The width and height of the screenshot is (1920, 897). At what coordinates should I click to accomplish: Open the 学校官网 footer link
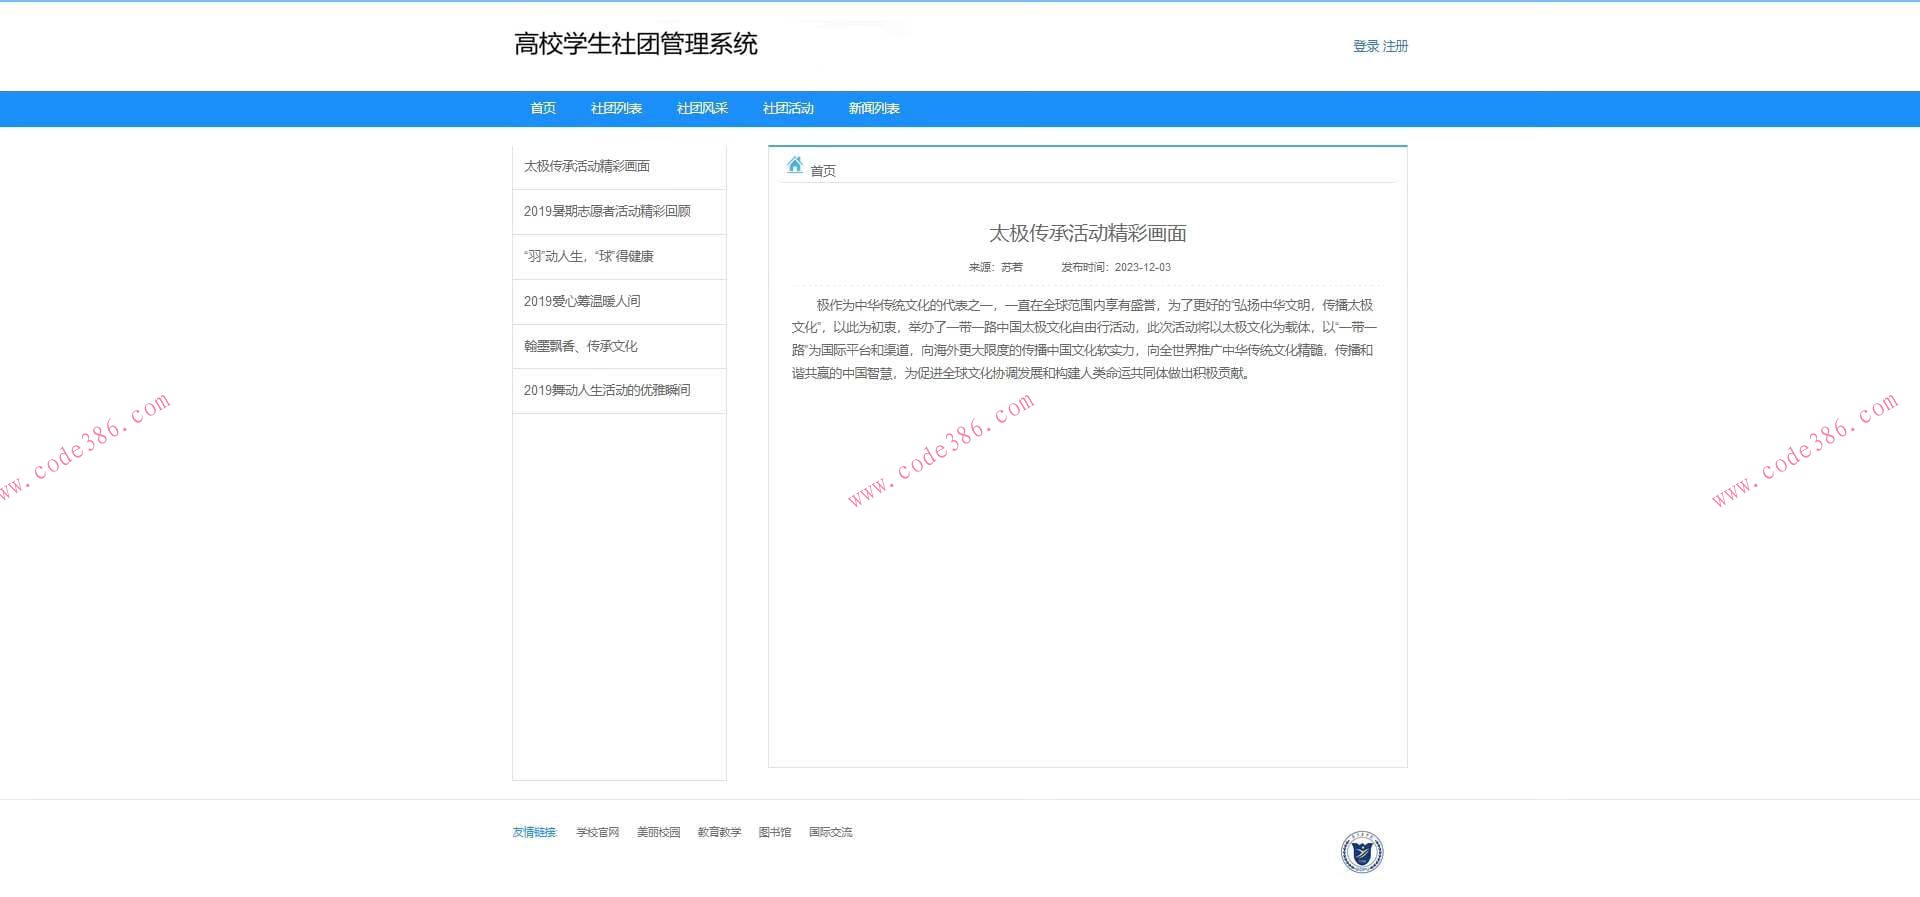click(598, 832)
